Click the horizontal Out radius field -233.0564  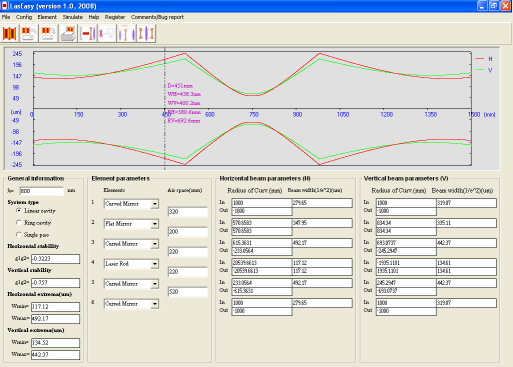click(262, 251)
